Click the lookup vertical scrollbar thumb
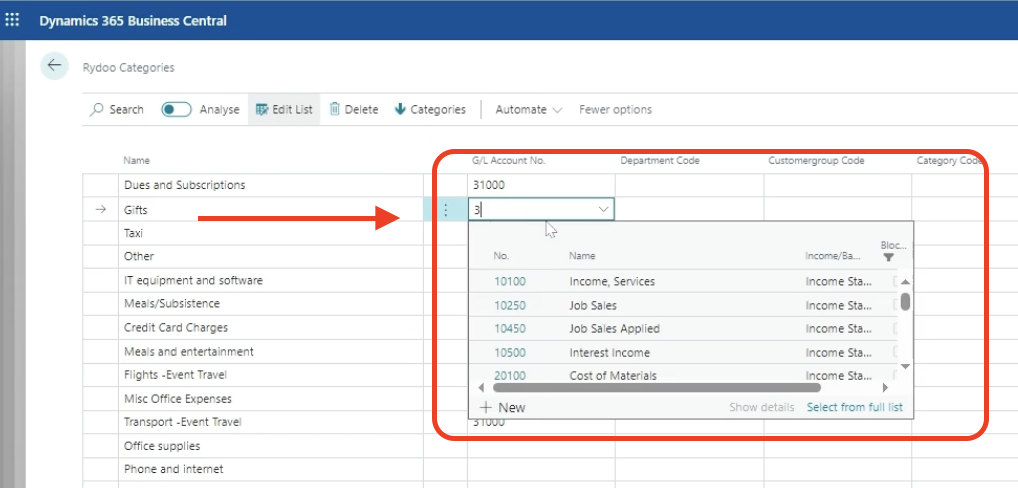1018x488 pixels. [x=905, y=302]
